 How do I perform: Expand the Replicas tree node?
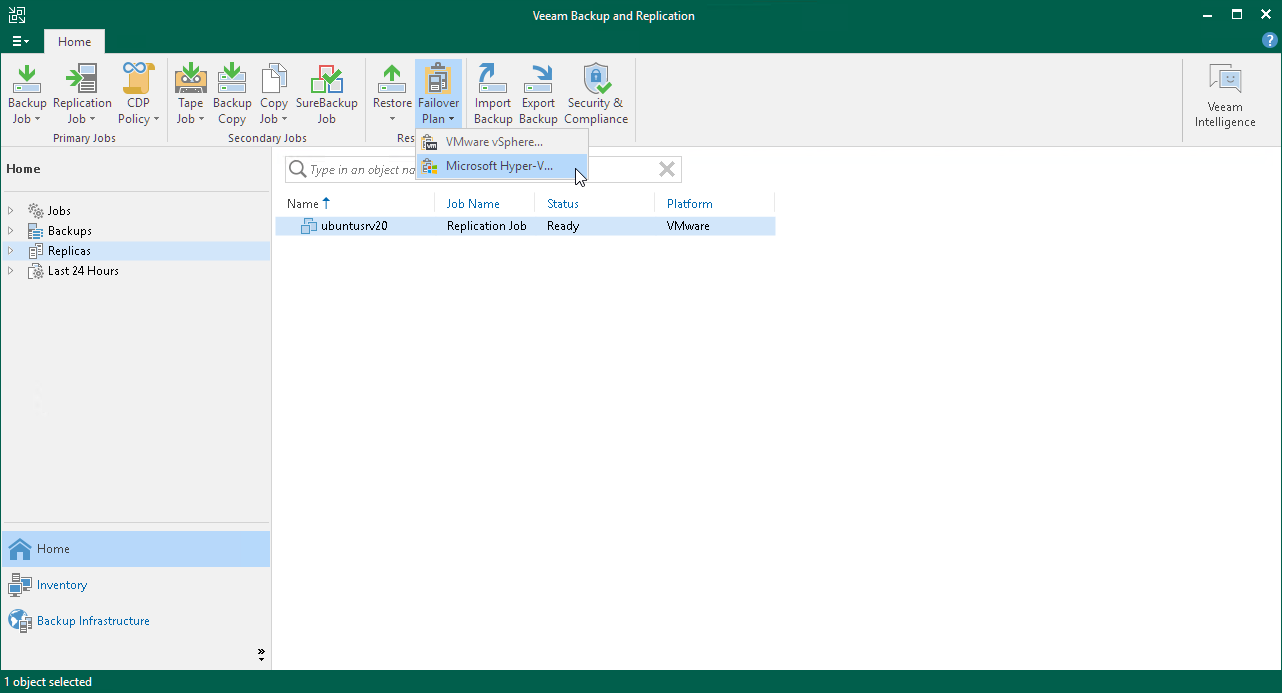coord(11,251)
